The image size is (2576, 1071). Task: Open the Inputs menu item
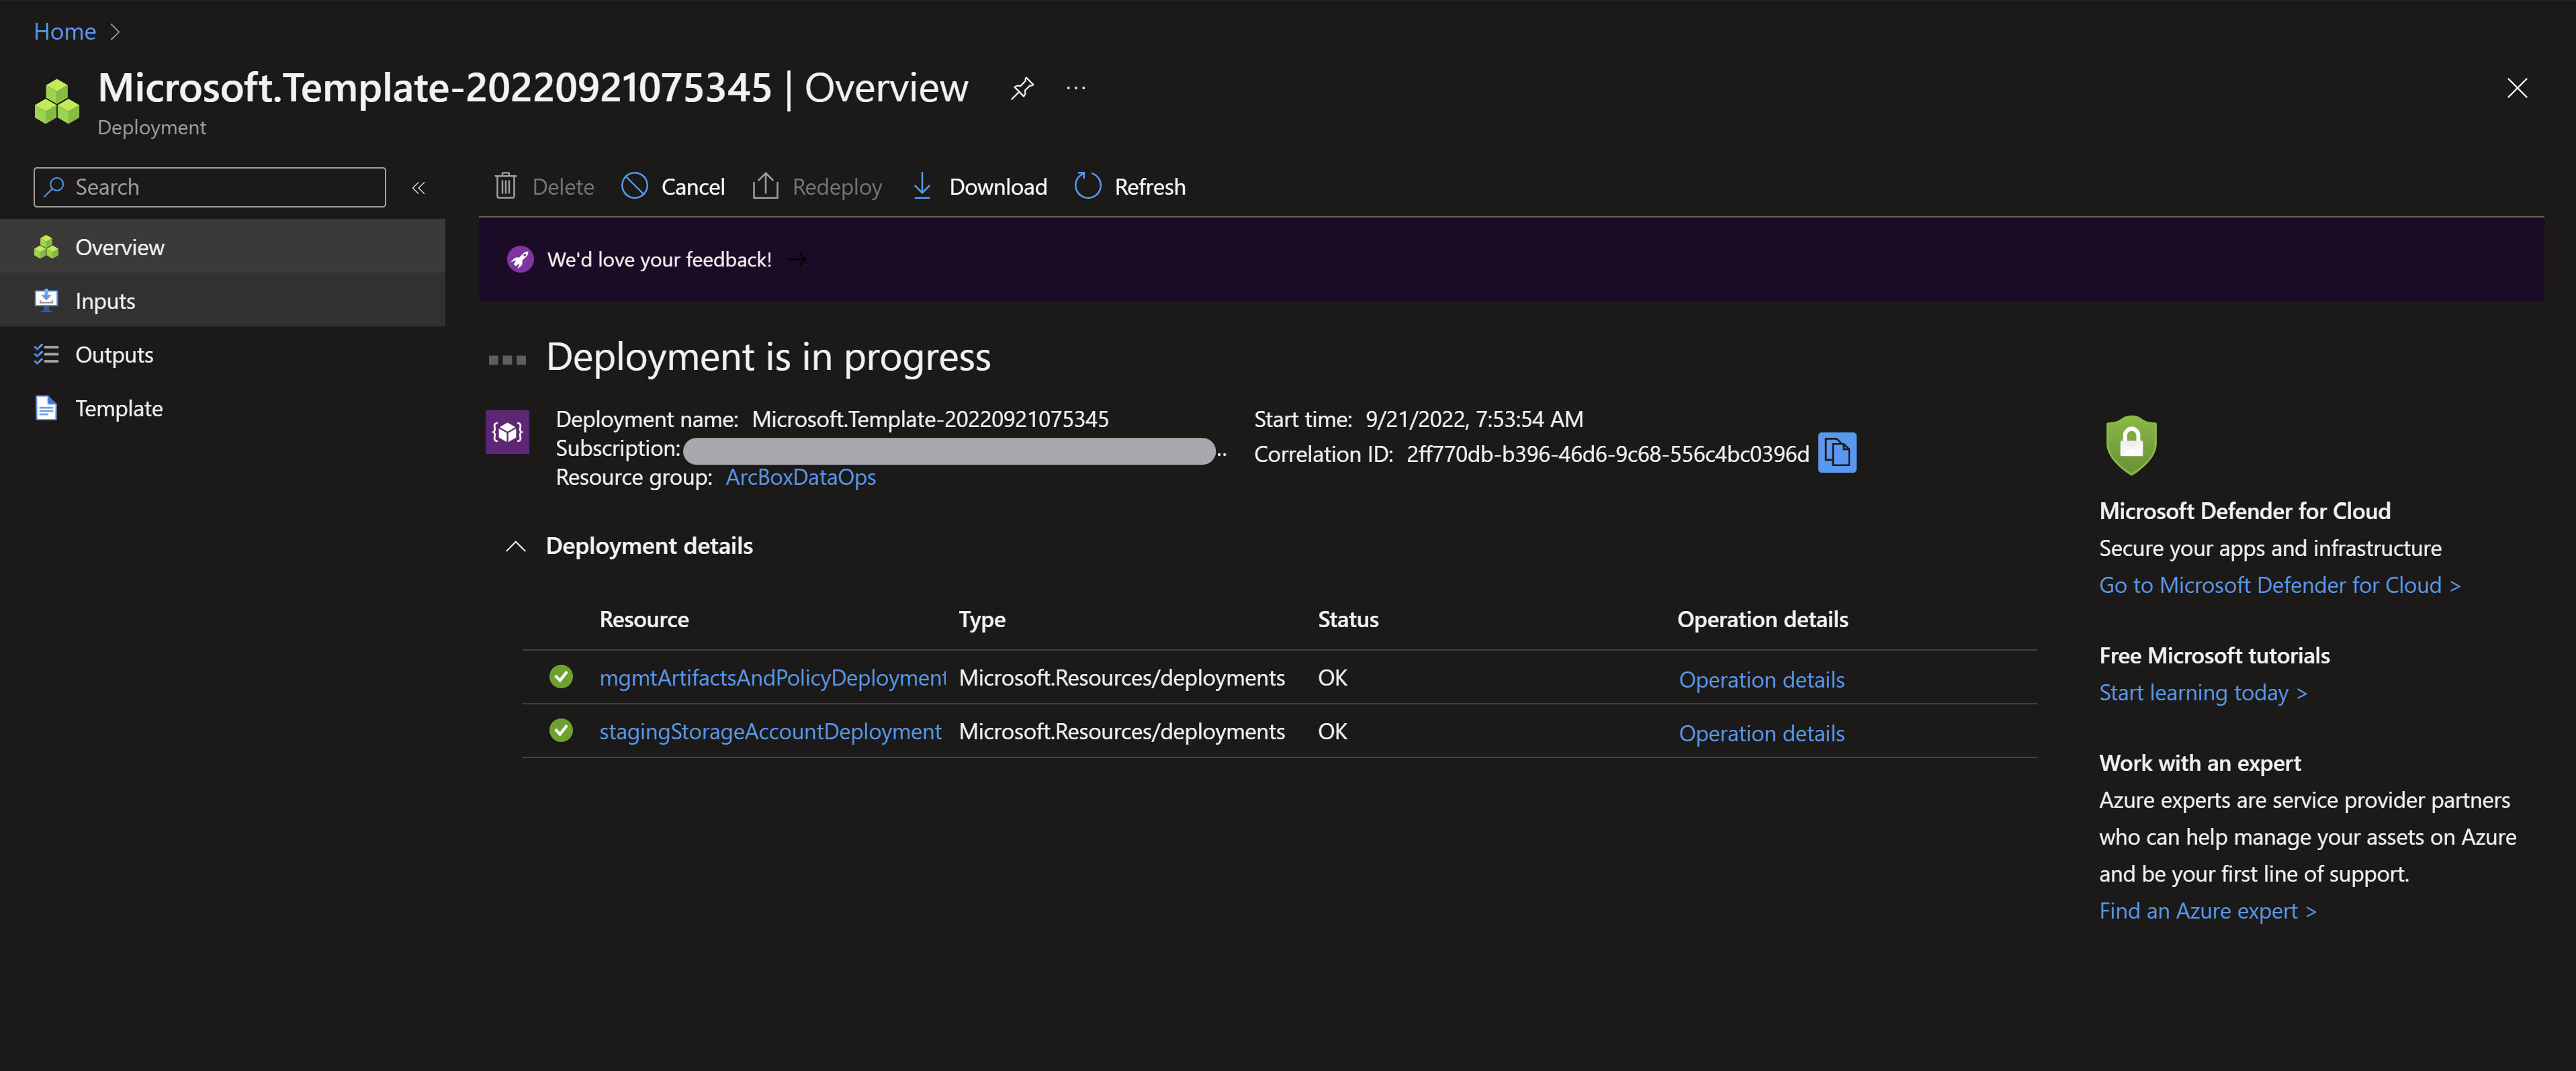point(105,301)
